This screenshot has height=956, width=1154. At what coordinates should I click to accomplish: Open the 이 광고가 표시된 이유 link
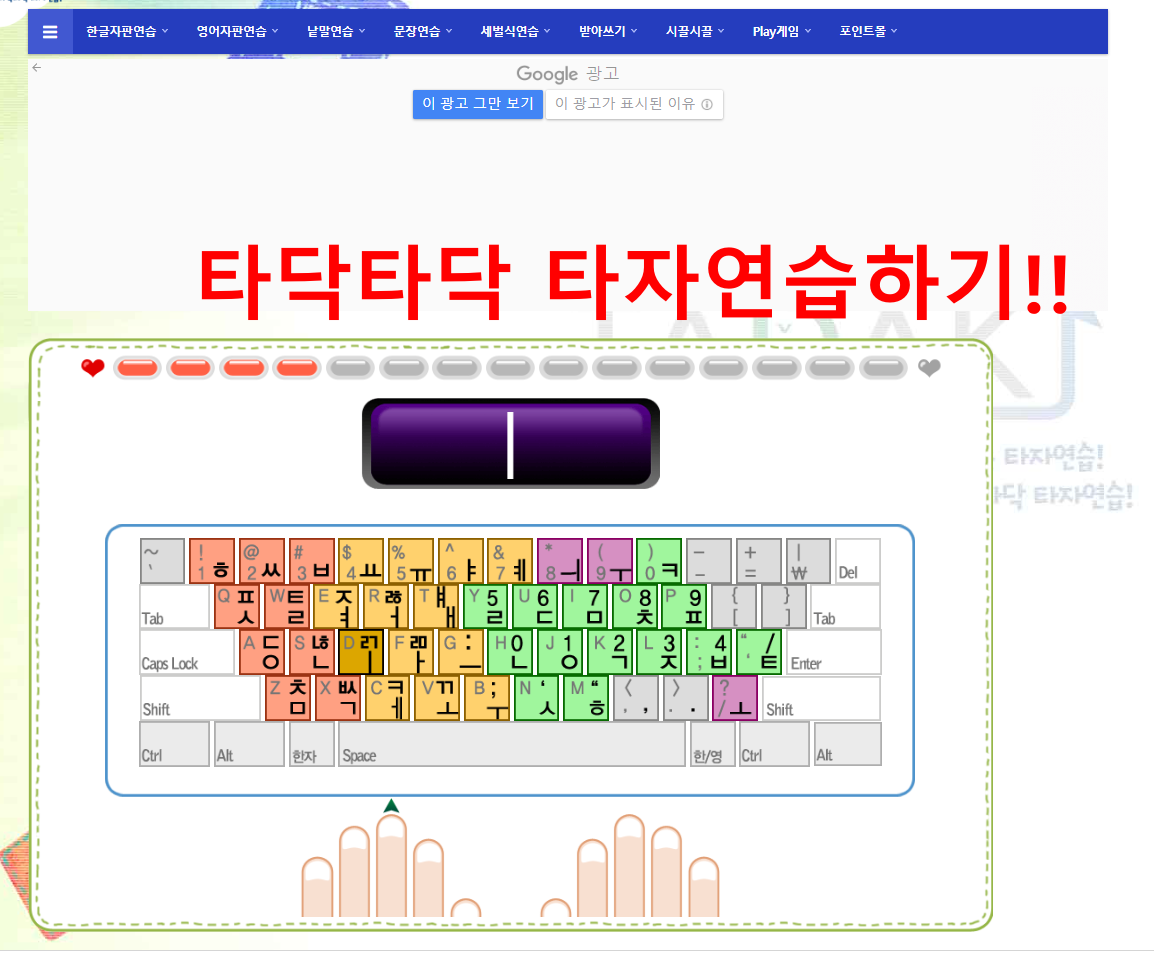(x=634, y=104)
